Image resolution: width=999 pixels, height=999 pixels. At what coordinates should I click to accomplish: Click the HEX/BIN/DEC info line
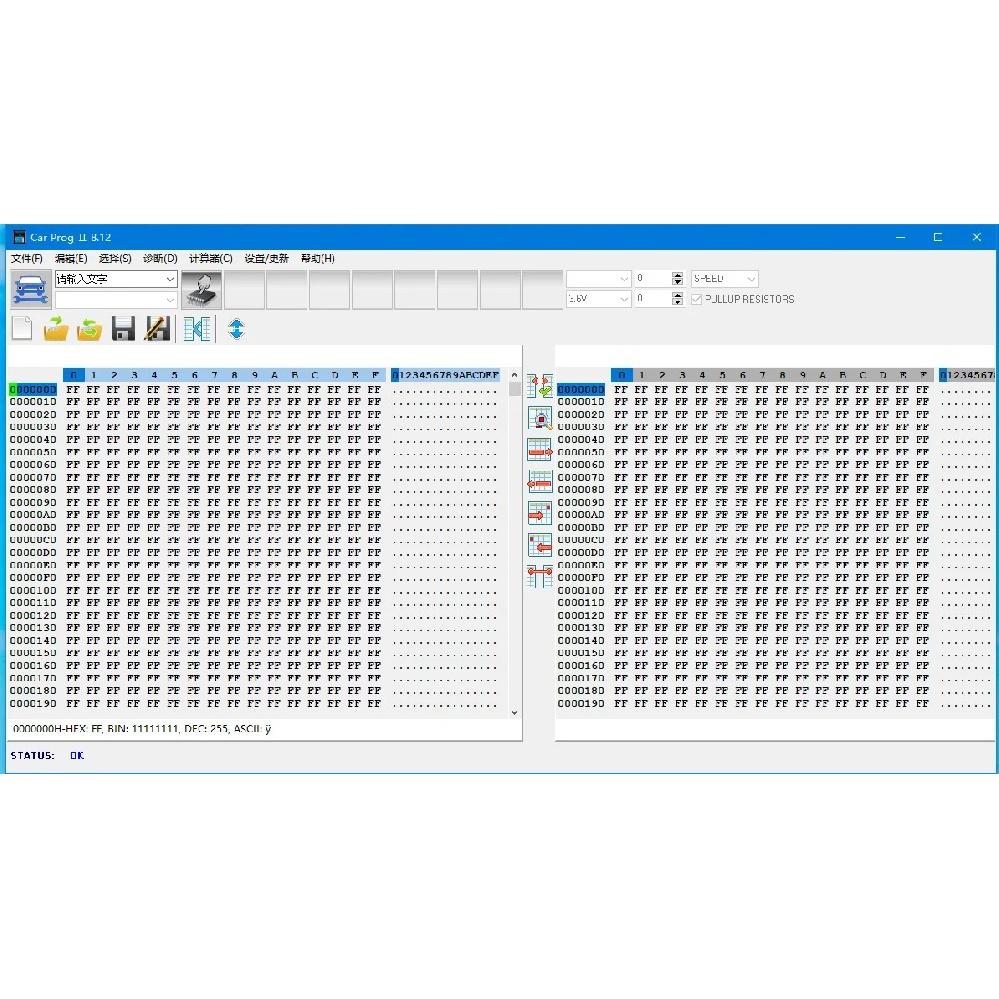coord(141,729)
